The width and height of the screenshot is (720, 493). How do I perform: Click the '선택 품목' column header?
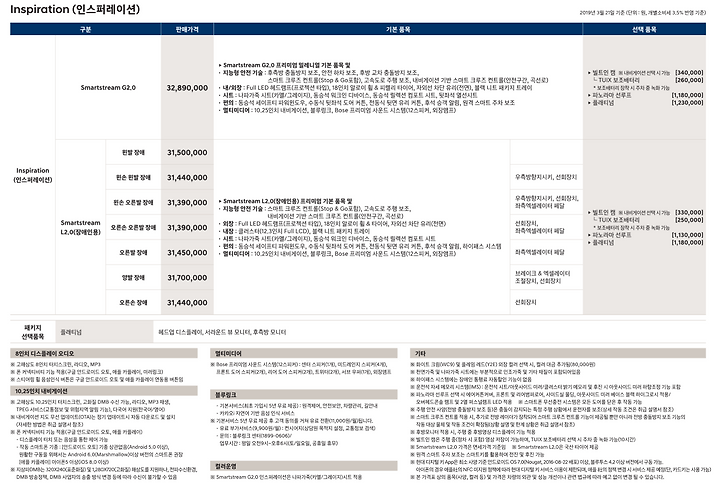click(x=644, y=29)
